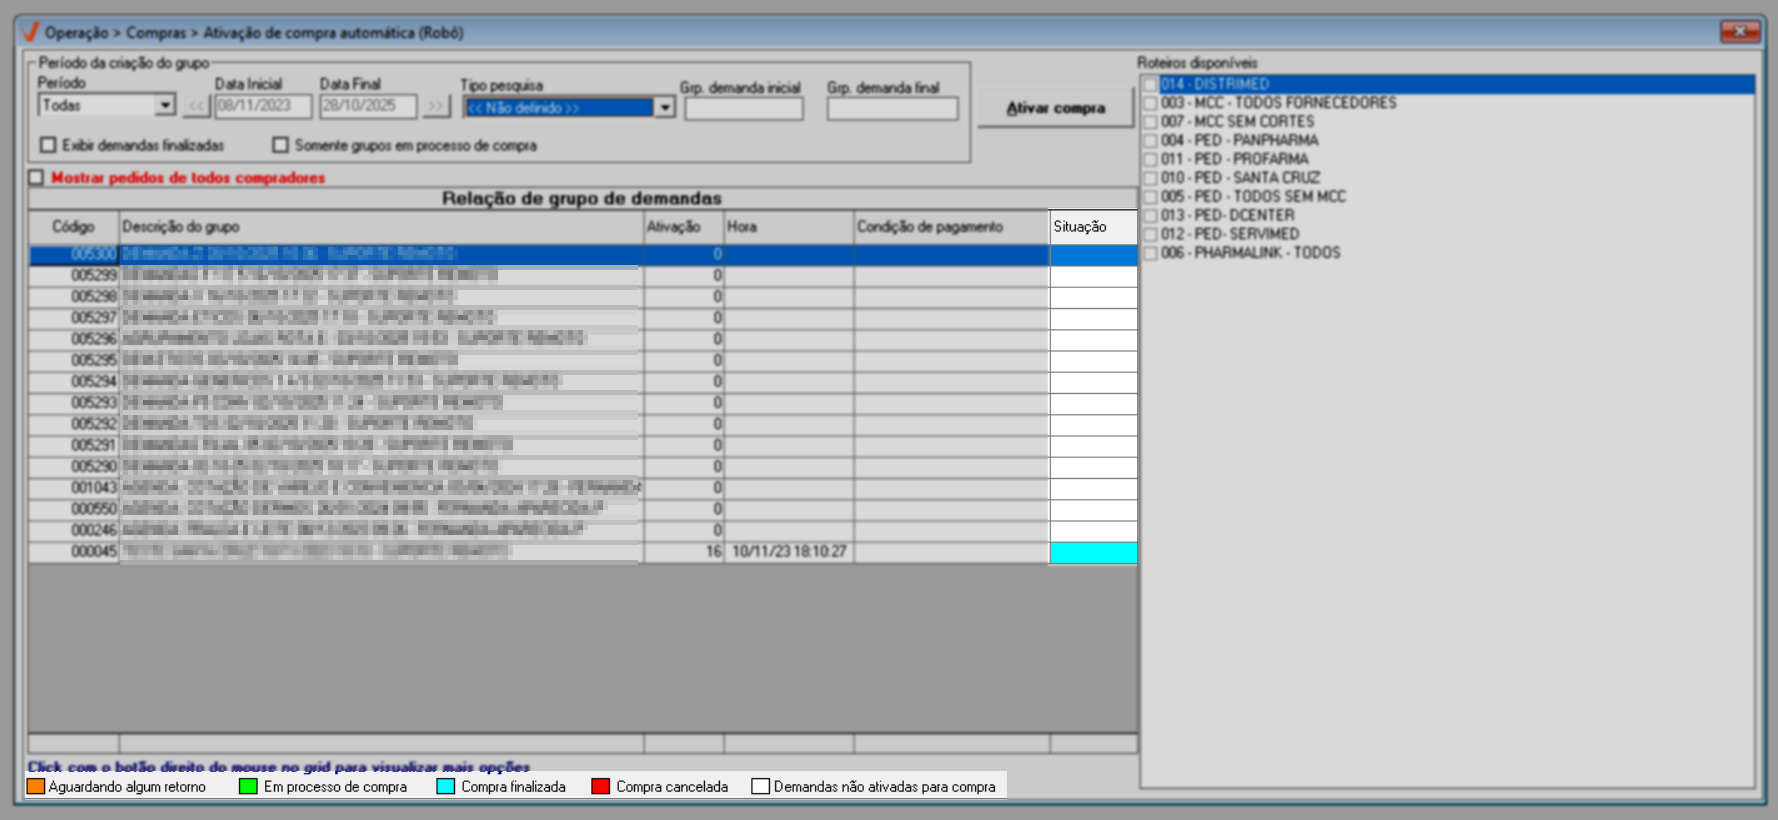The width and height of the screenshot is (1778, 820).
Task: Tick the 003 - MCC - TODOS FORNECEDORES checkbox
Action: (x=1150, y=103)
